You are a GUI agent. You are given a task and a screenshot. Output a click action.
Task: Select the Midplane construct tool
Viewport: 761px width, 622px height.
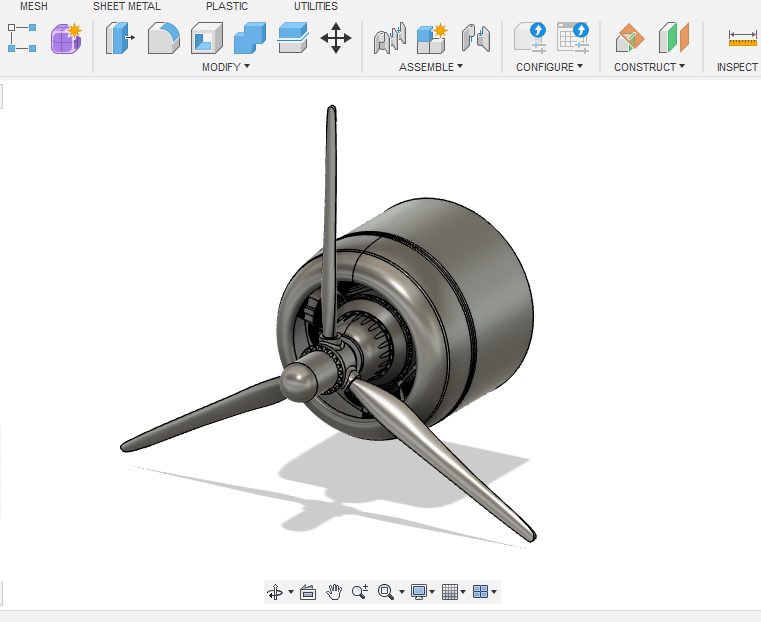coord(674,38)
